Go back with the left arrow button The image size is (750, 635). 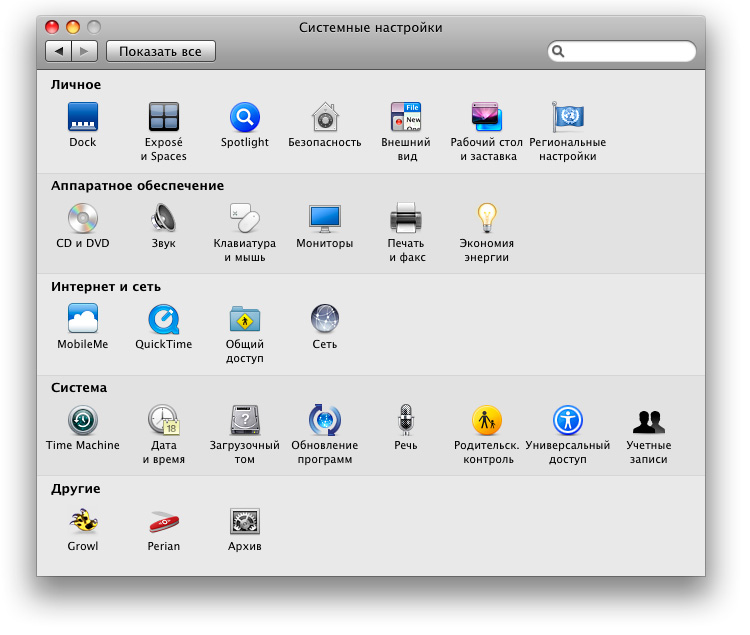[x=58, y=51]
